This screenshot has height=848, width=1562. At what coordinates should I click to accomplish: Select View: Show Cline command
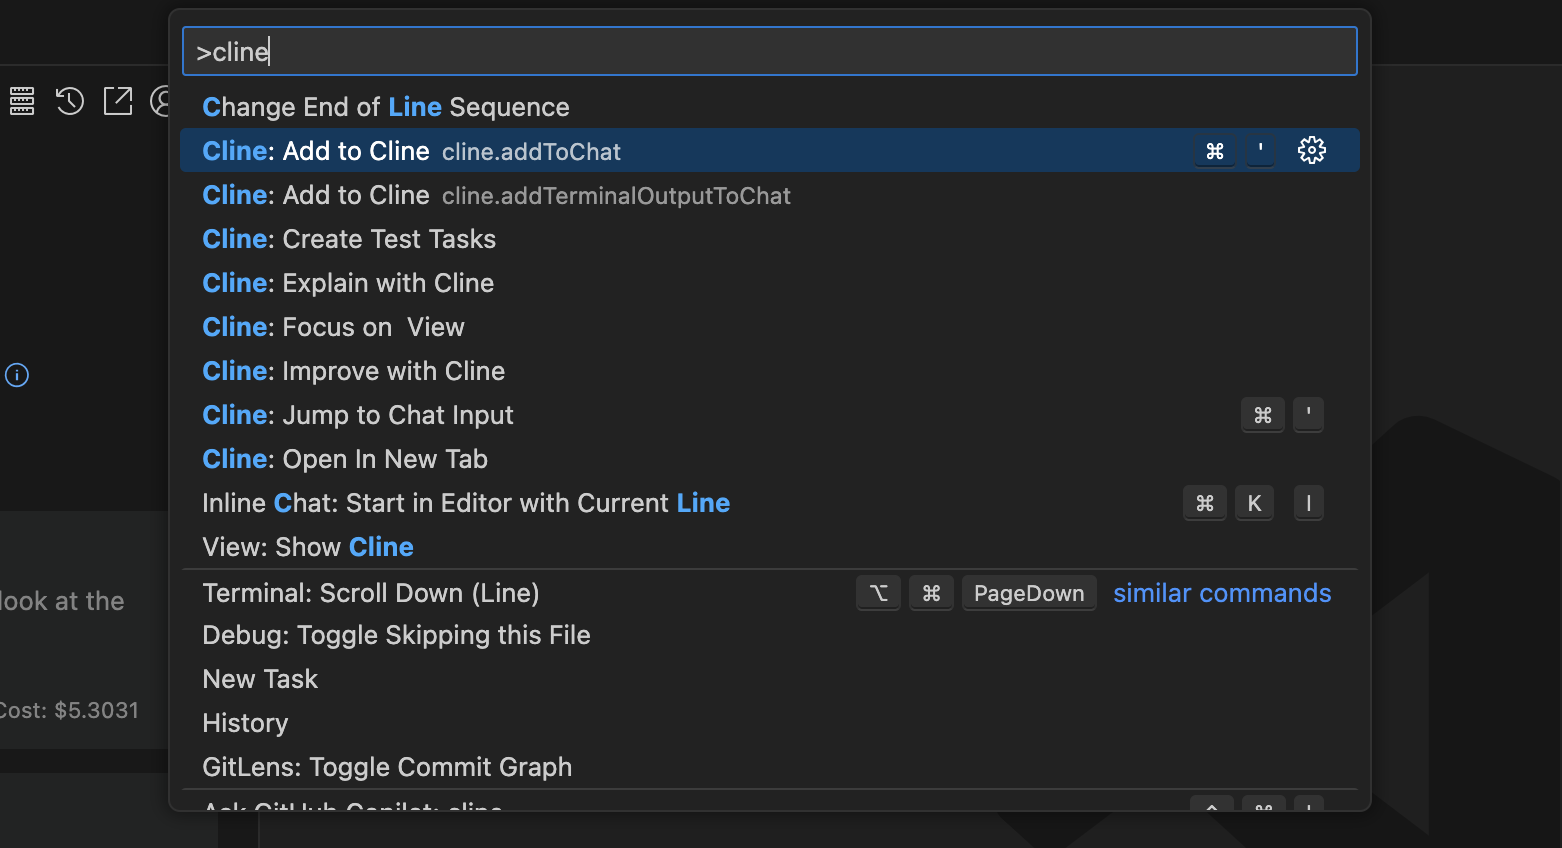click(769, 547)
